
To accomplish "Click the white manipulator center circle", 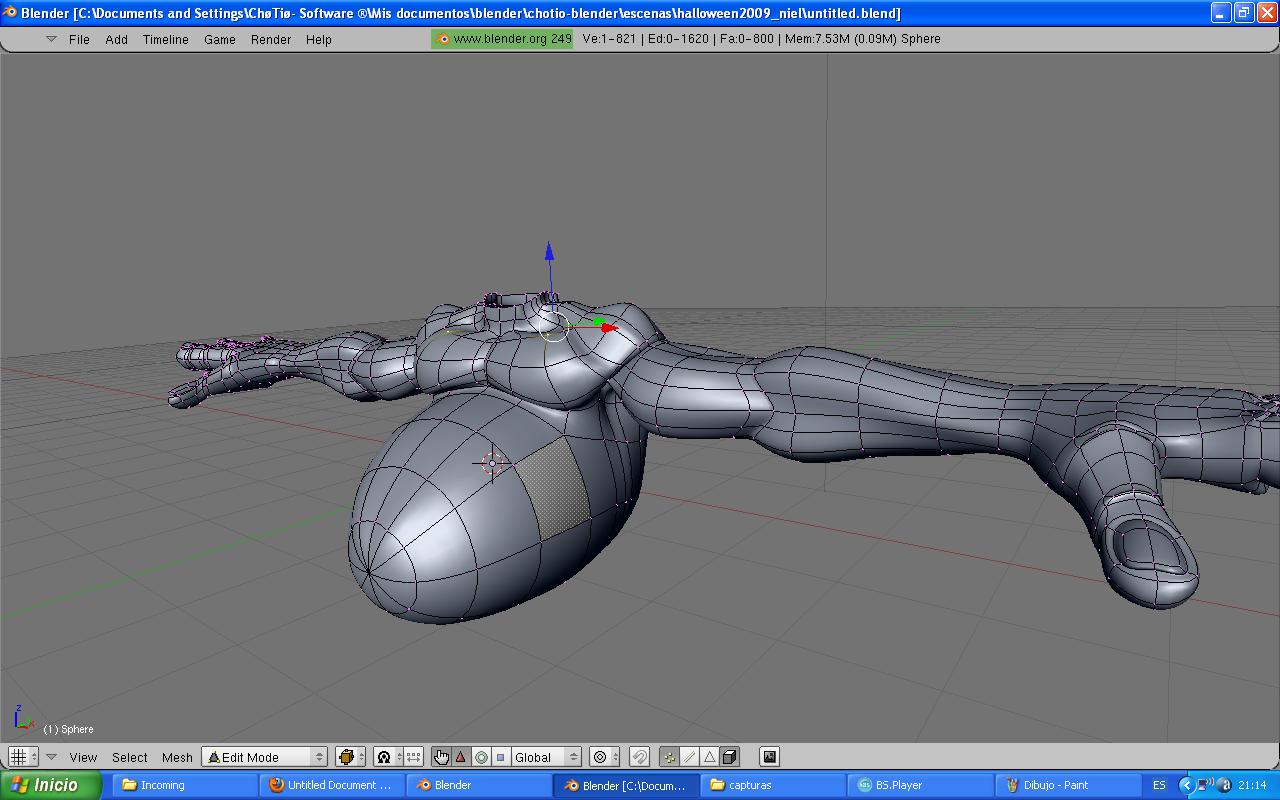I will pos(554,326).
